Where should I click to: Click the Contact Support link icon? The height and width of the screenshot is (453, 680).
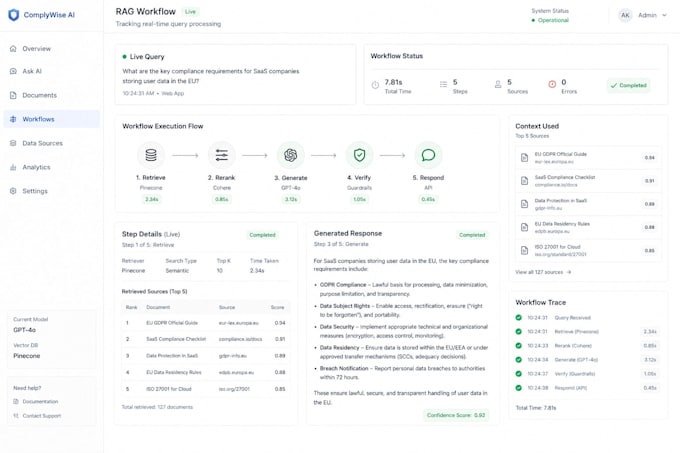point(16,416)
